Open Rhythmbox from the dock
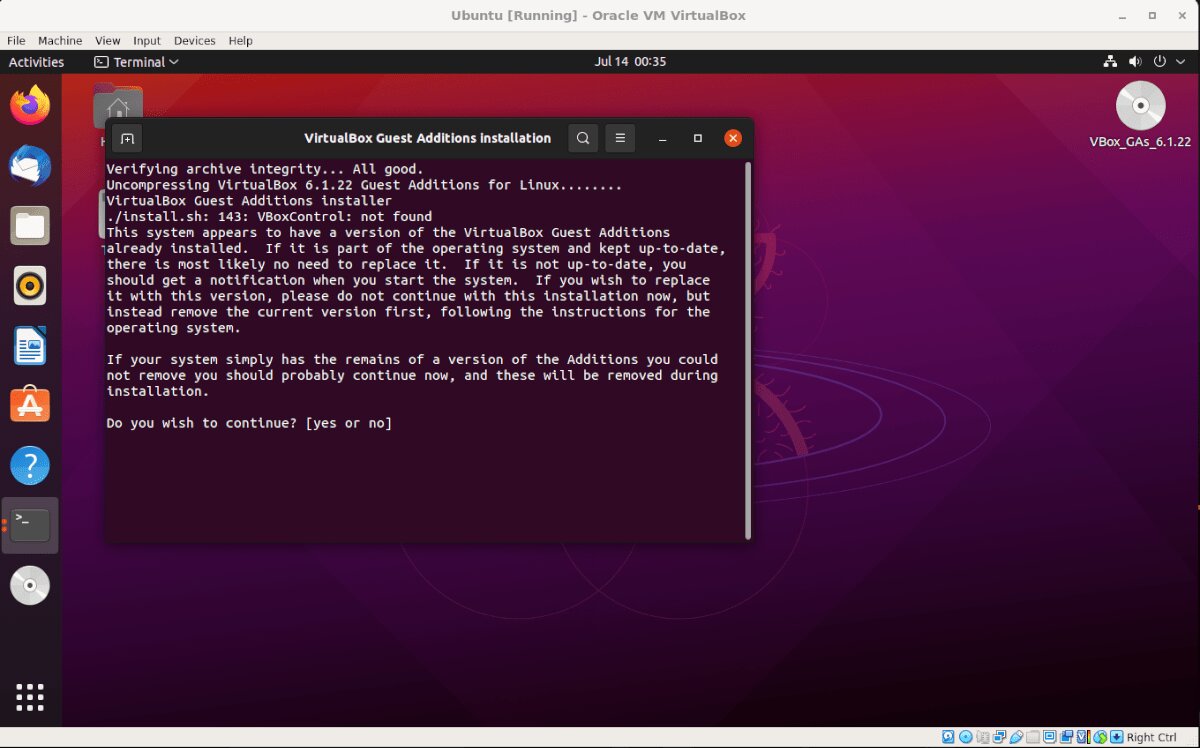1200x748 pixels. (30, 285)
